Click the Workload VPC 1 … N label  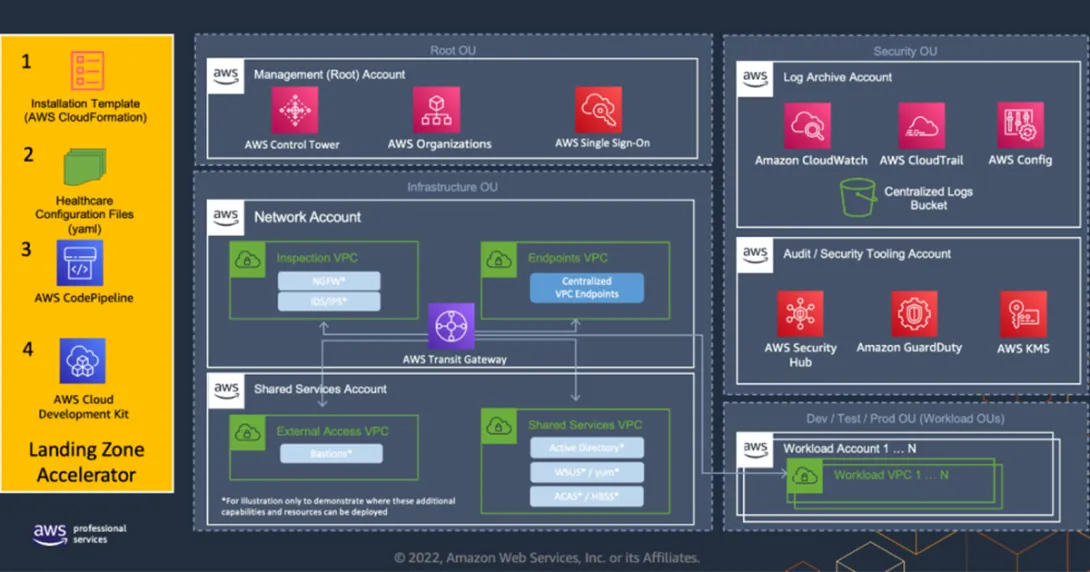(x=890, y=475)
